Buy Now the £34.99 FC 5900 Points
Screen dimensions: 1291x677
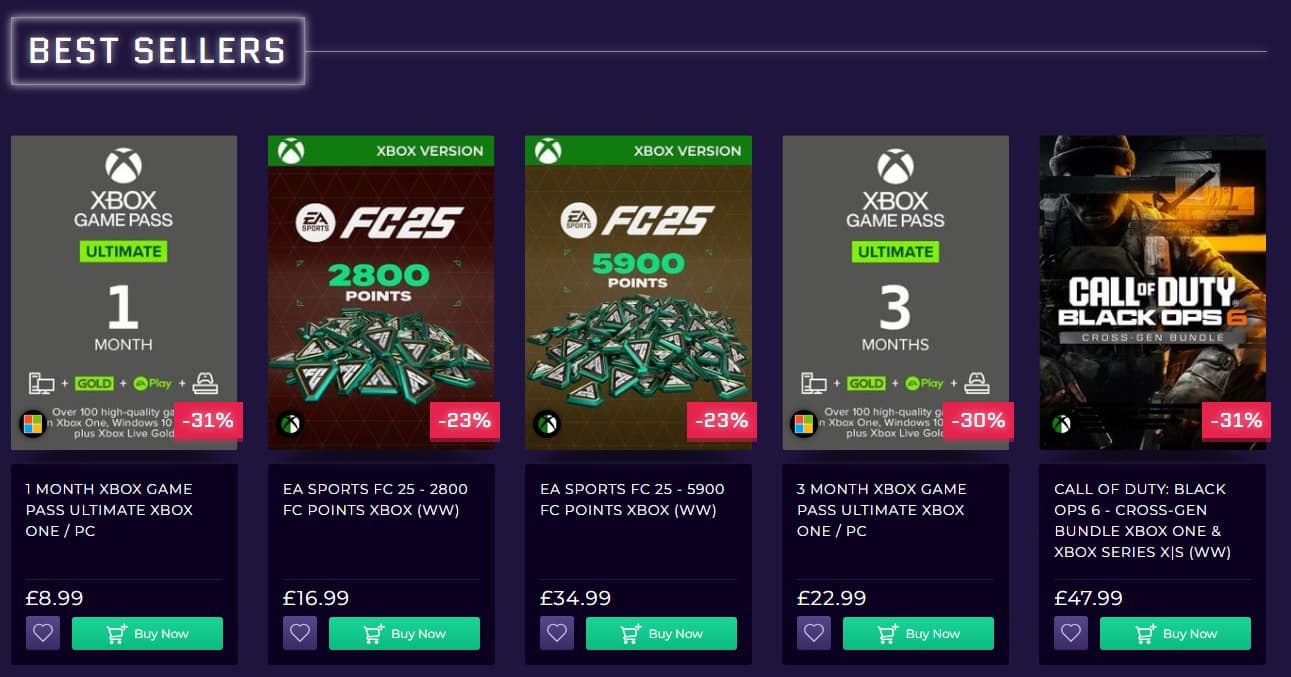click(x=661, y=633)
